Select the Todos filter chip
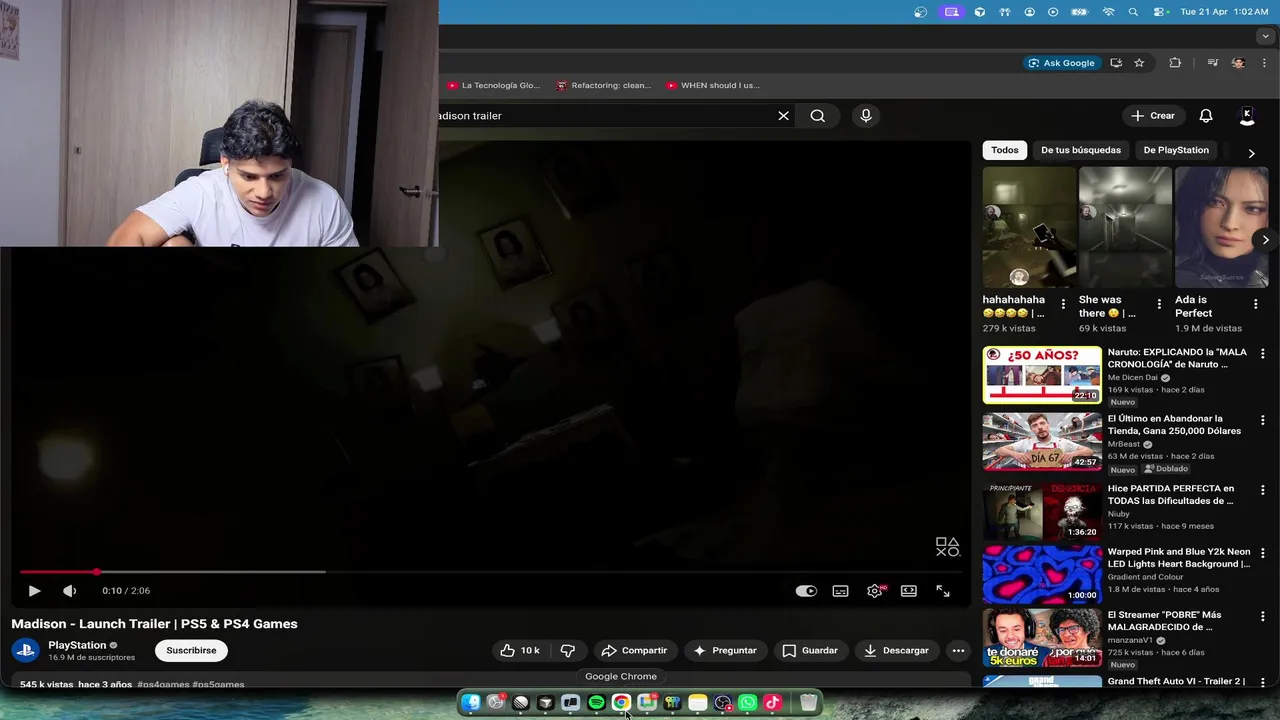1280x720 pixels. click(1005, 150)
